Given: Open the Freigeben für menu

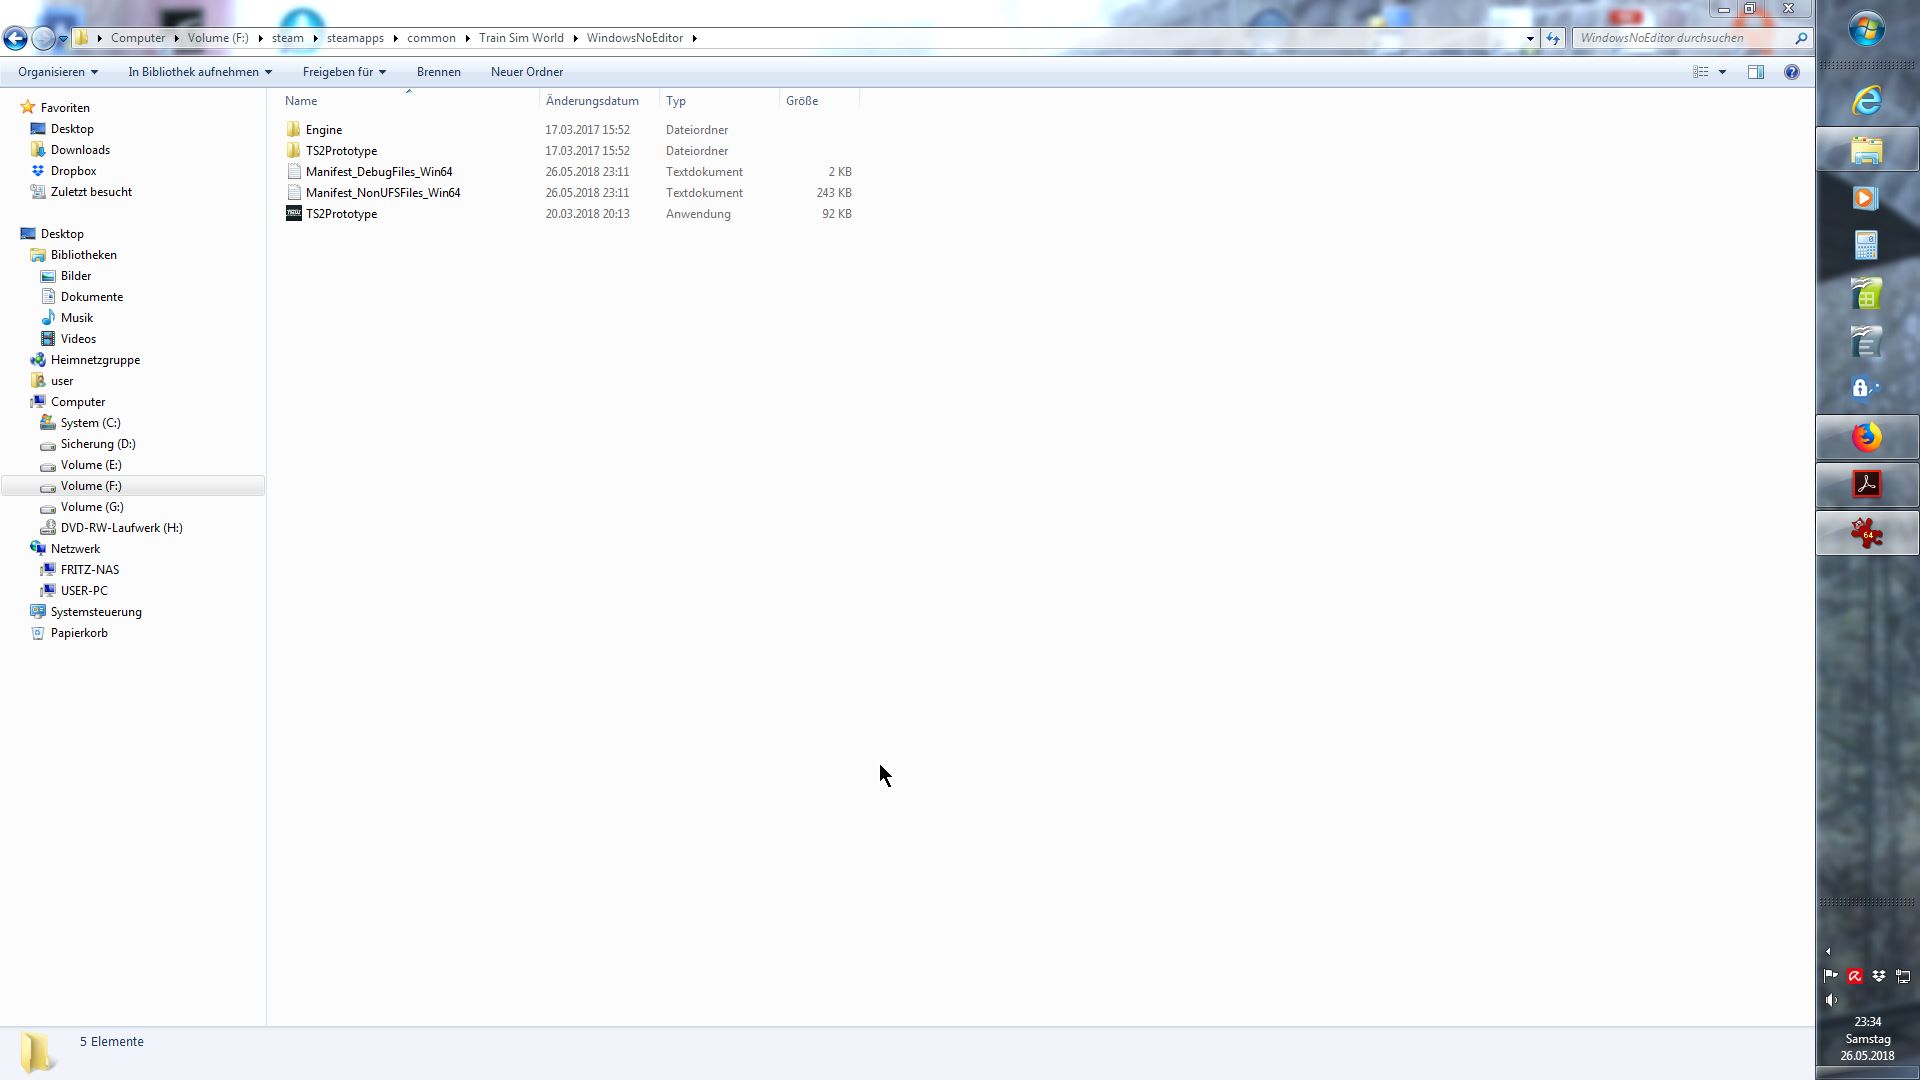Looking at the screenshot, I should click(x=344, y=72).
